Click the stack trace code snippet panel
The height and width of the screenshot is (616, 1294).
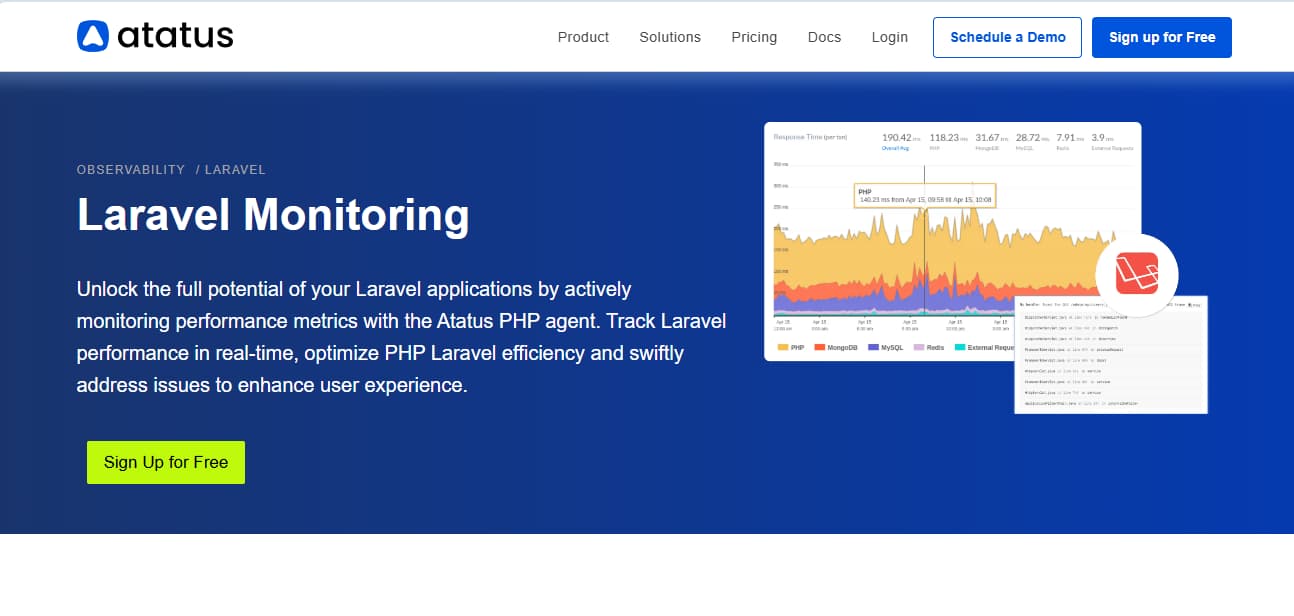pos(1110,362)
